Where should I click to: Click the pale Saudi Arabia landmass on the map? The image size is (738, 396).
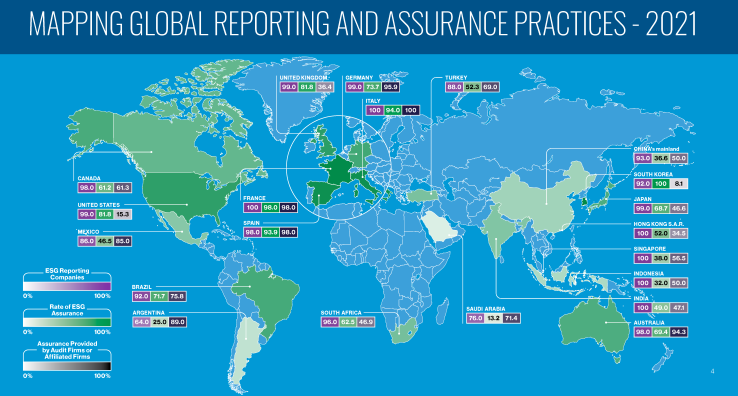[x=440, y=226]
